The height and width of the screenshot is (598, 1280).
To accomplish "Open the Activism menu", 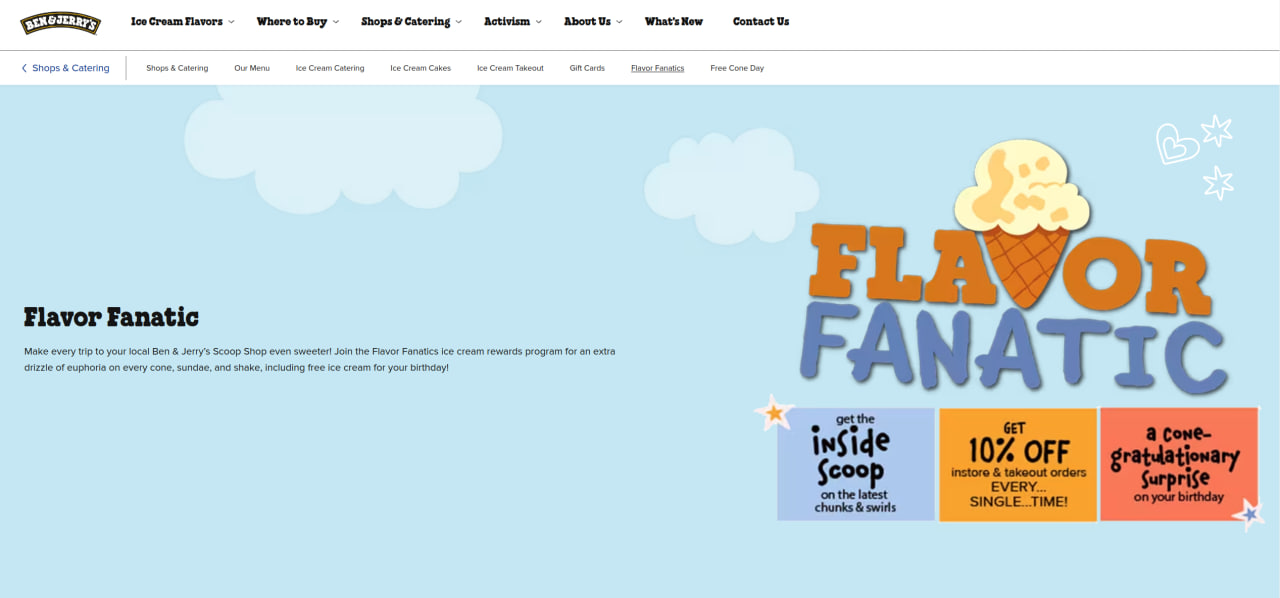I will coord(507,22).
